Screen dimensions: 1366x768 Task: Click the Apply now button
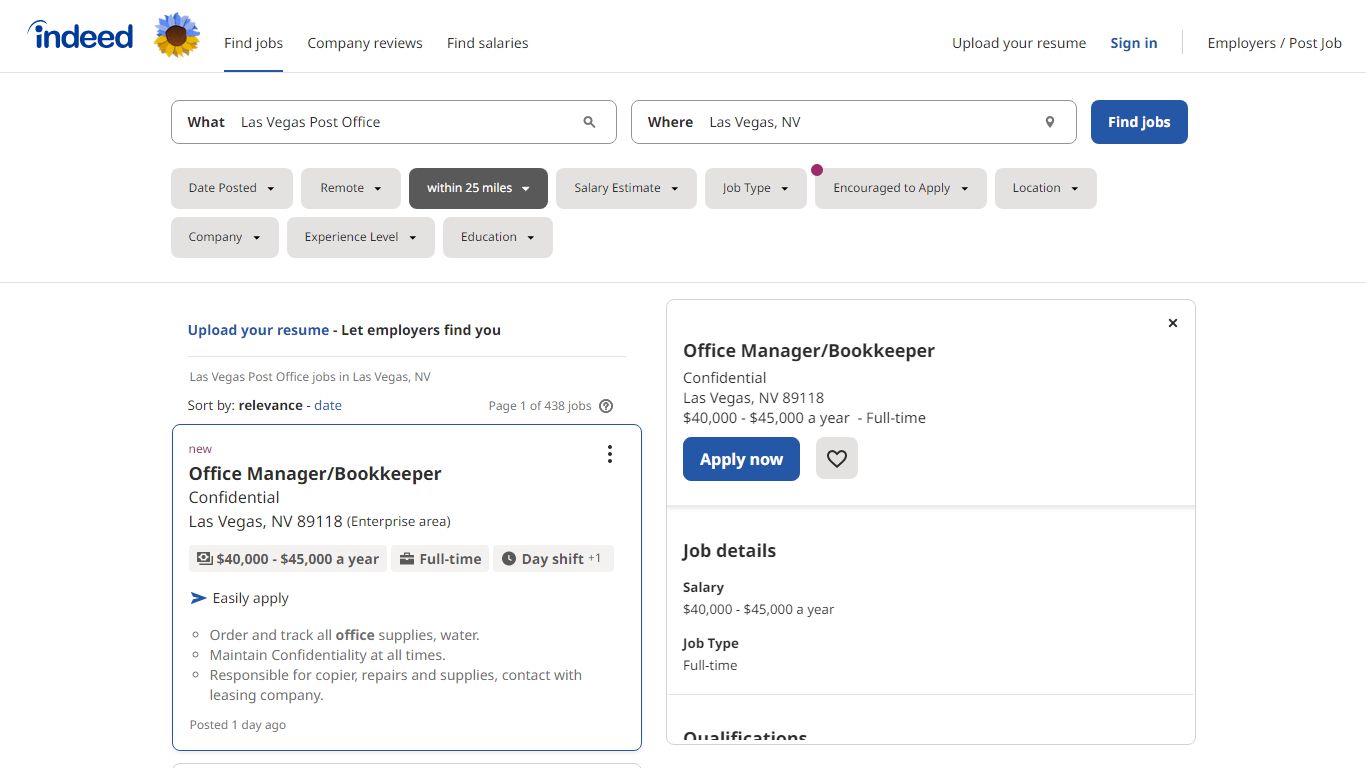tap(741, 459)
